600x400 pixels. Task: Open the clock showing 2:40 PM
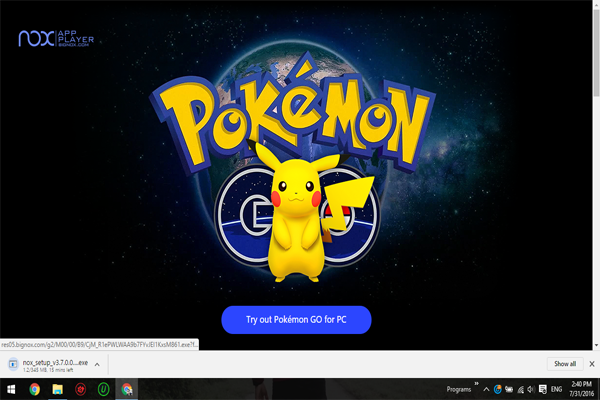point(582,389)
